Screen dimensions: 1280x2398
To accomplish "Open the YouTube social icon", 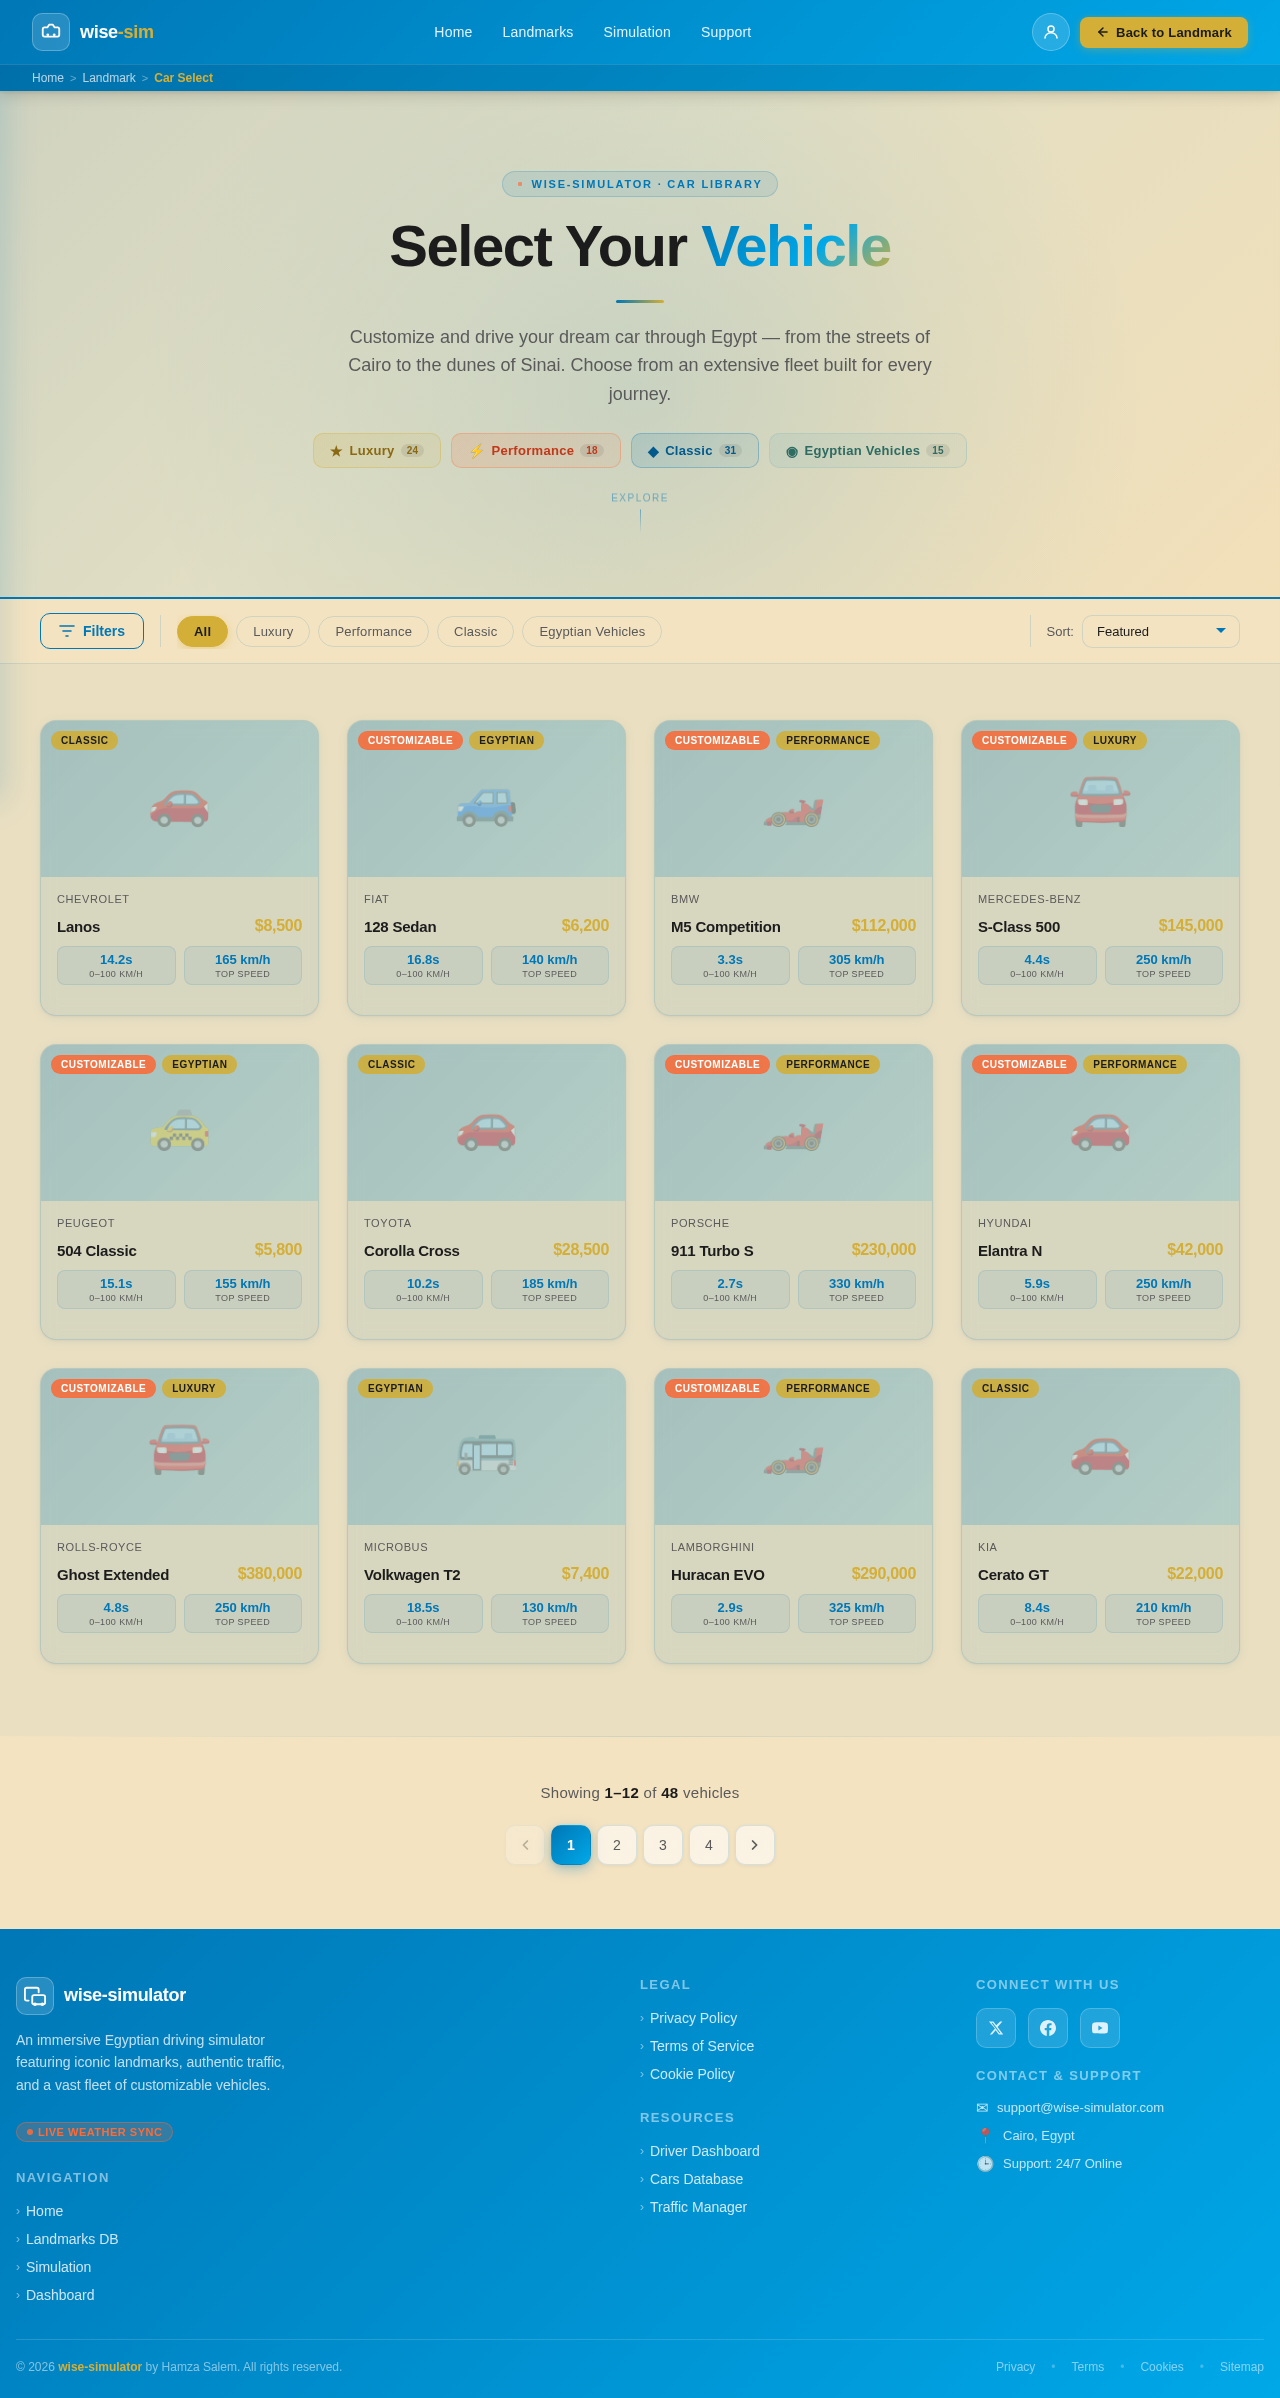I will (x=1100, y=2028).
